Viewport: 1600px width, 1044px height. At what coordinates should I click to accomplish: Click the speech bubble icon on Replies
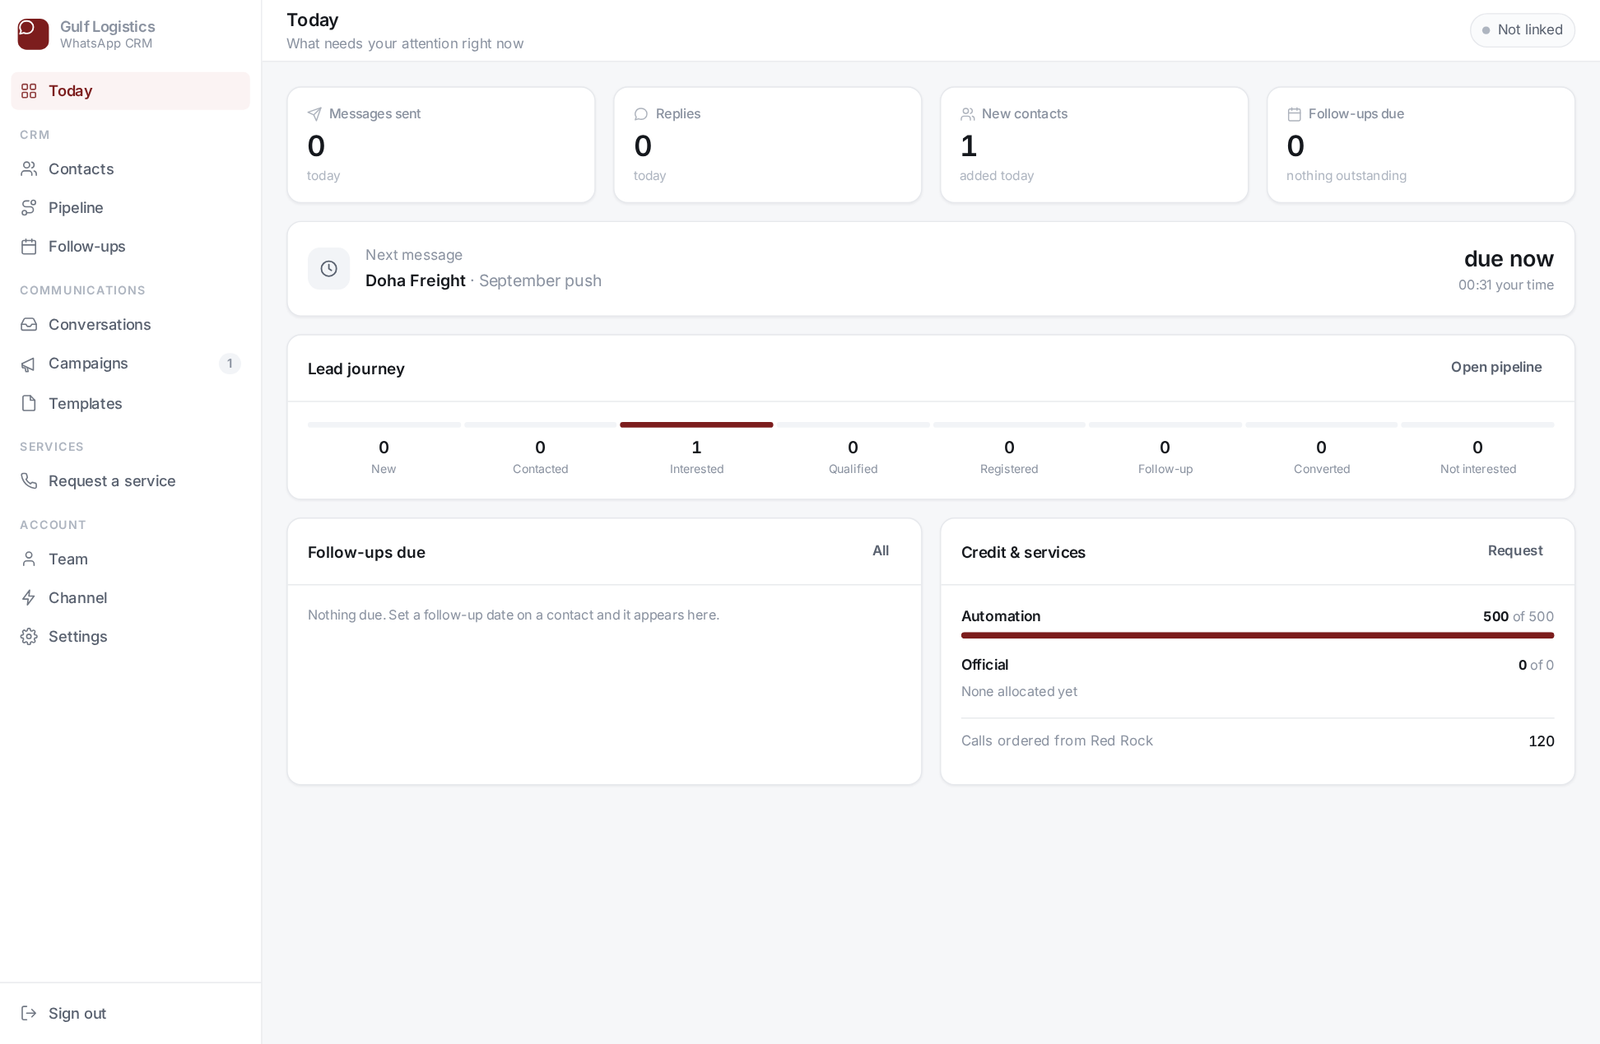[641, 114]
